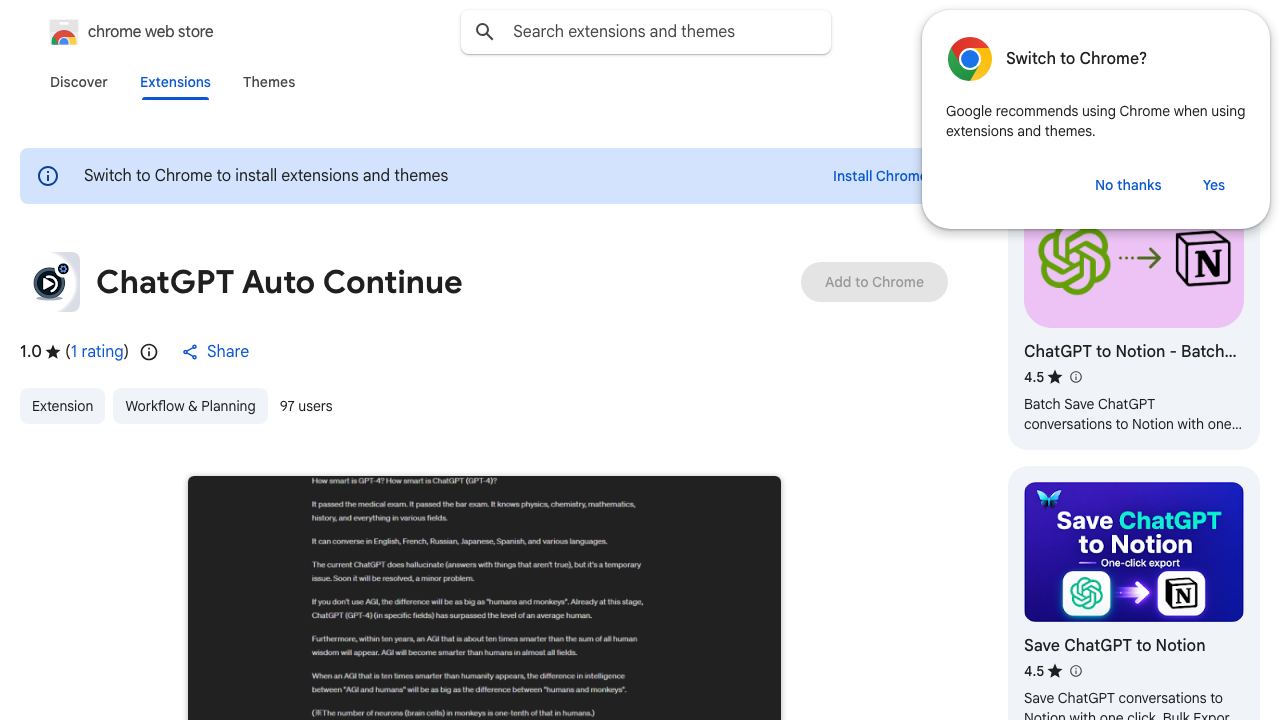Click the Add to Chrome button
Screen dimensions: 1280x720
click(x=874, y=282)
